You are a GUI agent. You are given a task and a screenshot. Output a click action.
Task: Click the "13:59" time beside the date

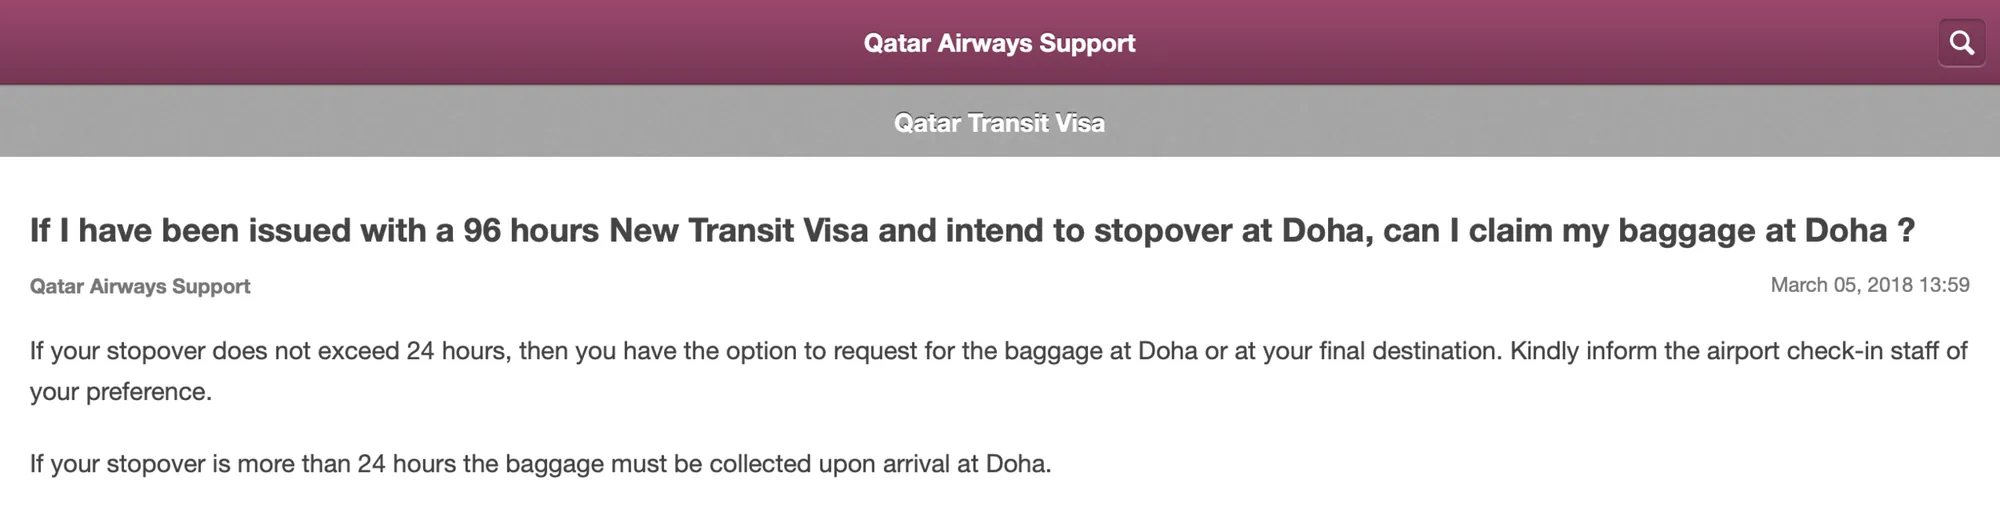[1944, 285]
